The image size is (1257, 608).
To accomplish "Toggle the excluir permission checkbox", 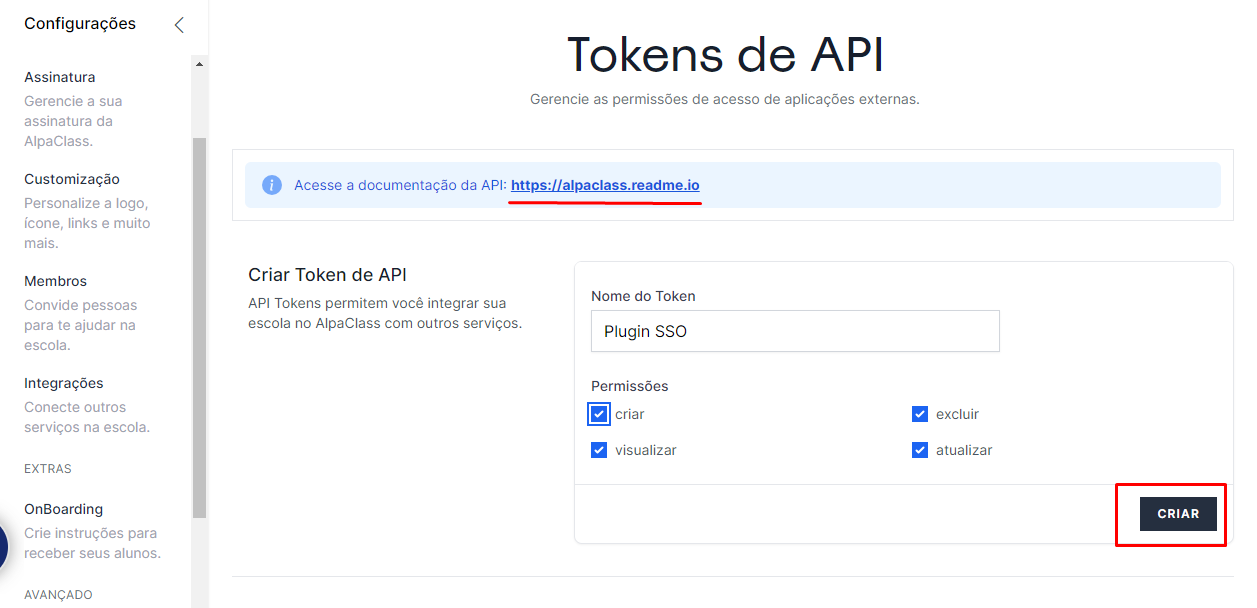I will [x=920, y=414].
